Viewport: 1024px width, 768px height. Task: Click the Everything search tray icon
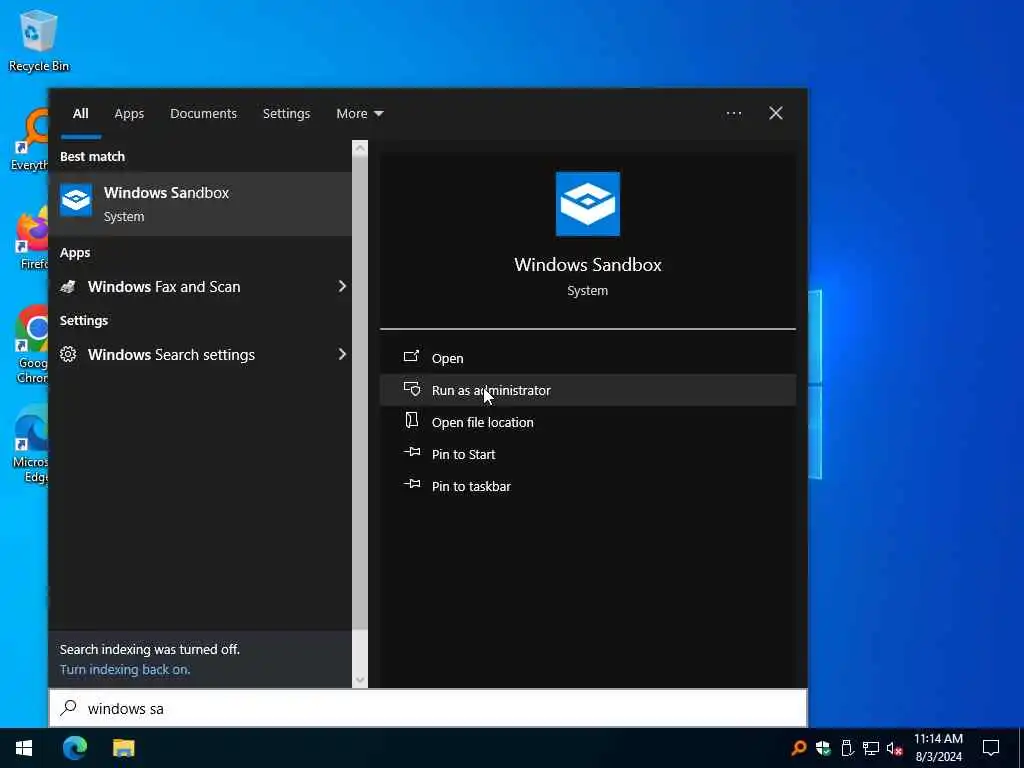click(x=798, y=748)
